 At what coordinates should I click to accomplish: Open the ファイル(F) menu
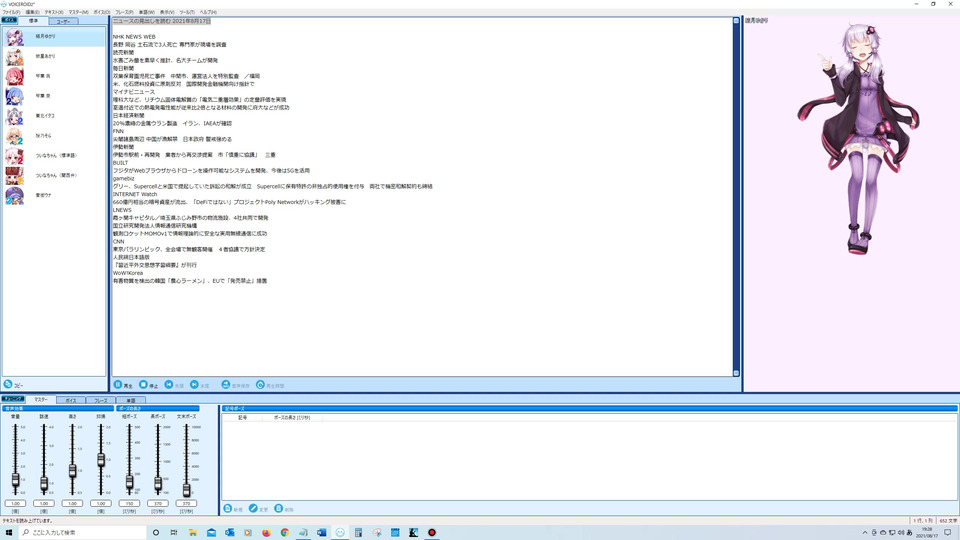(11, 12)
